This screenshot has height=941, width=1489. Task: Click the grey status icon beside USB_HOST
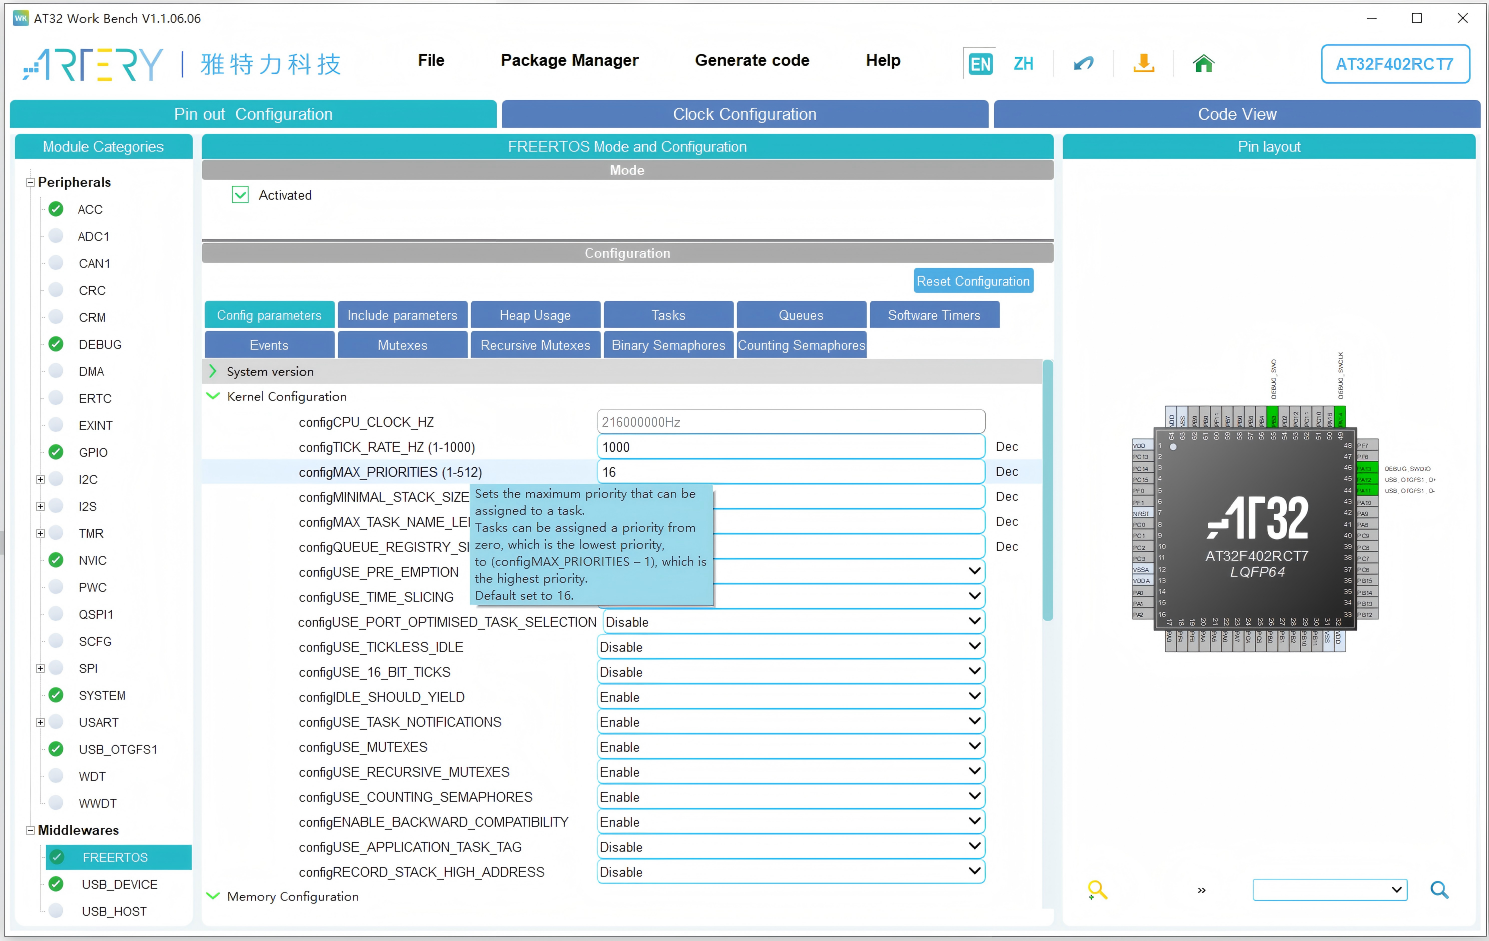click(56, 911)
